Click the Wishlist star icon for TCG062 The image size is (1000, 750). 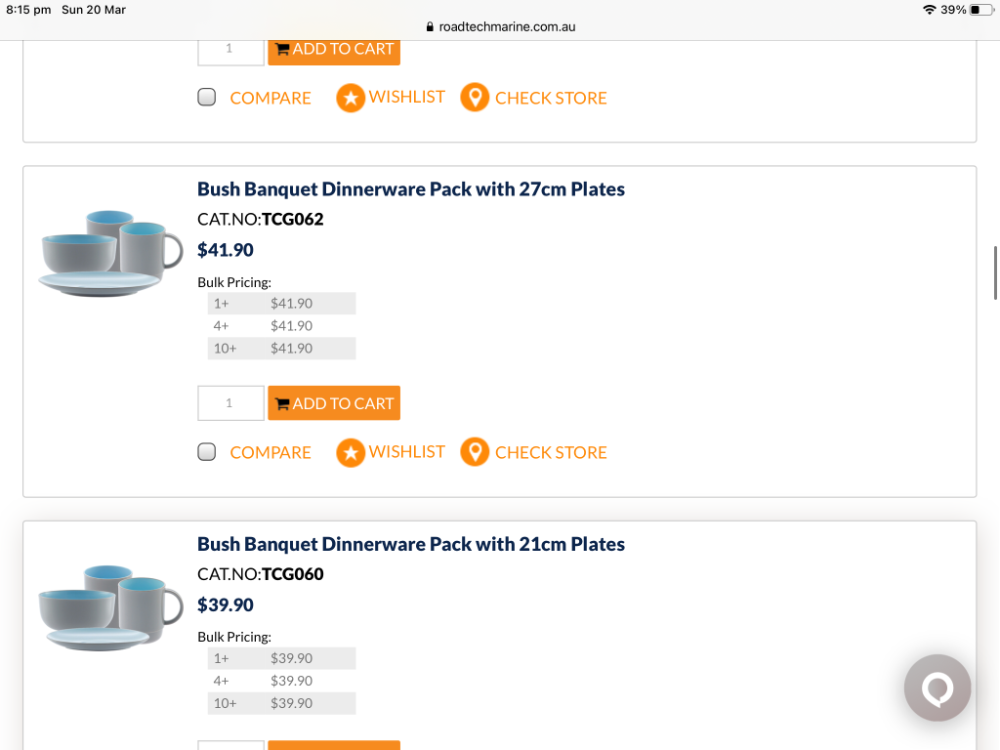pyautogui.click(x=350, y=453)
